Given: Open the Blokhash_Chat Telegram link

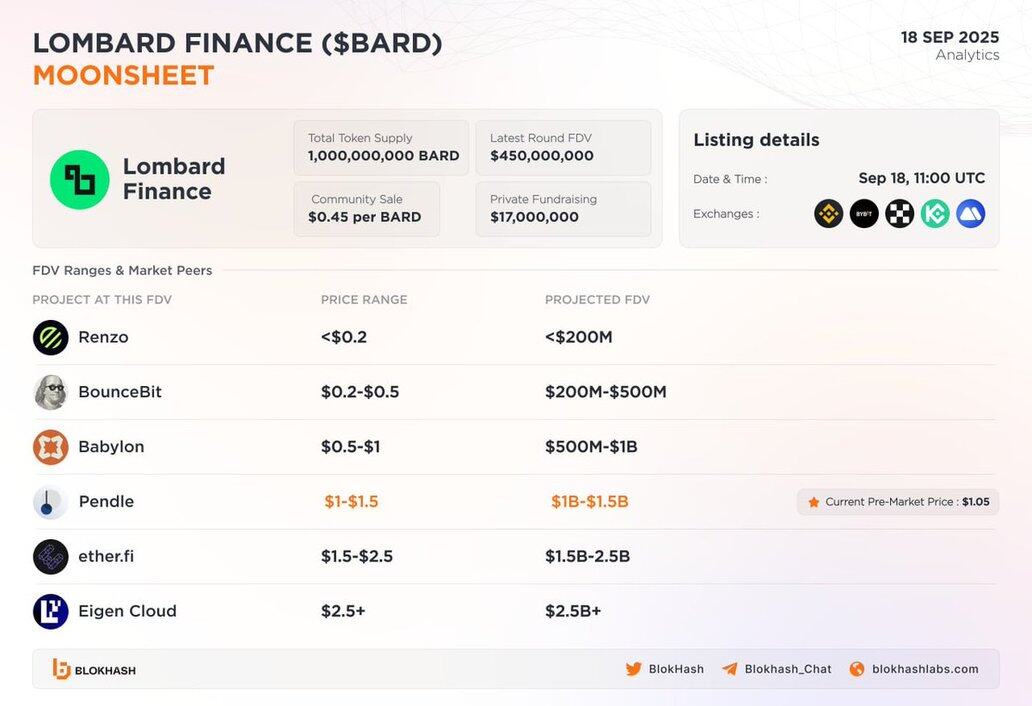Looking at the screenshot, I should [777, 669].
